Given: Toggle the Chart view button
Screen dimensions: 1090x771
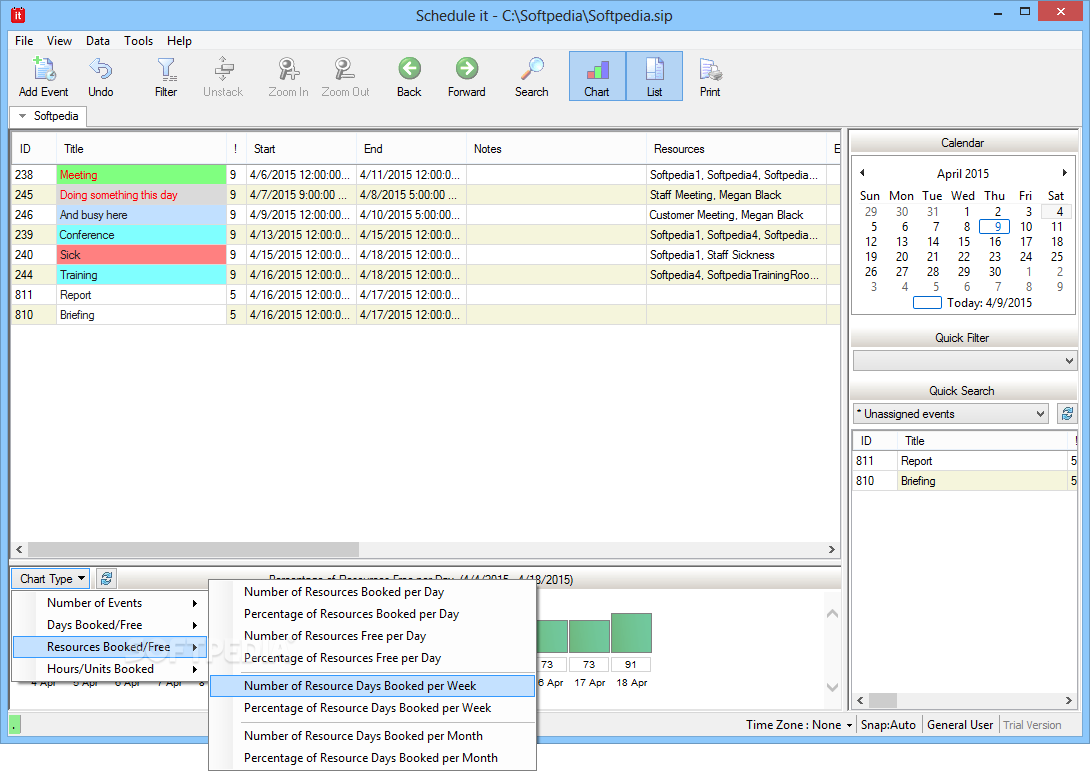Looking at the screenshot, I should point(597,76).
